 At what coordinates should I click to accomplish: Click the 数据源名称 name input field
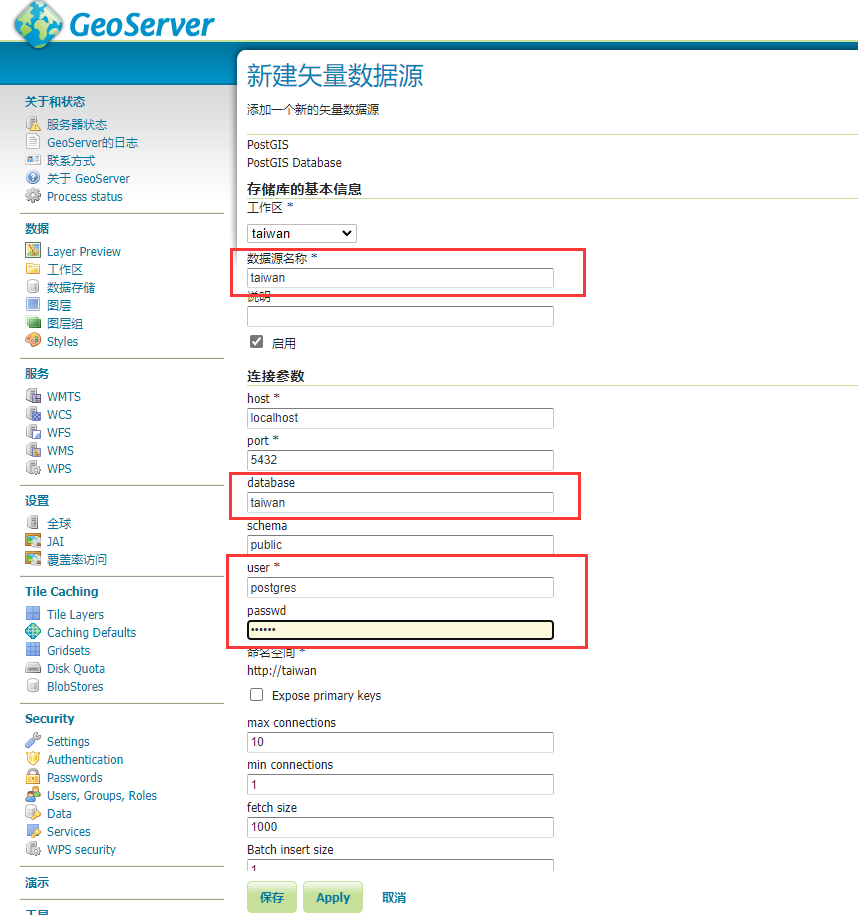click(400, 278)
